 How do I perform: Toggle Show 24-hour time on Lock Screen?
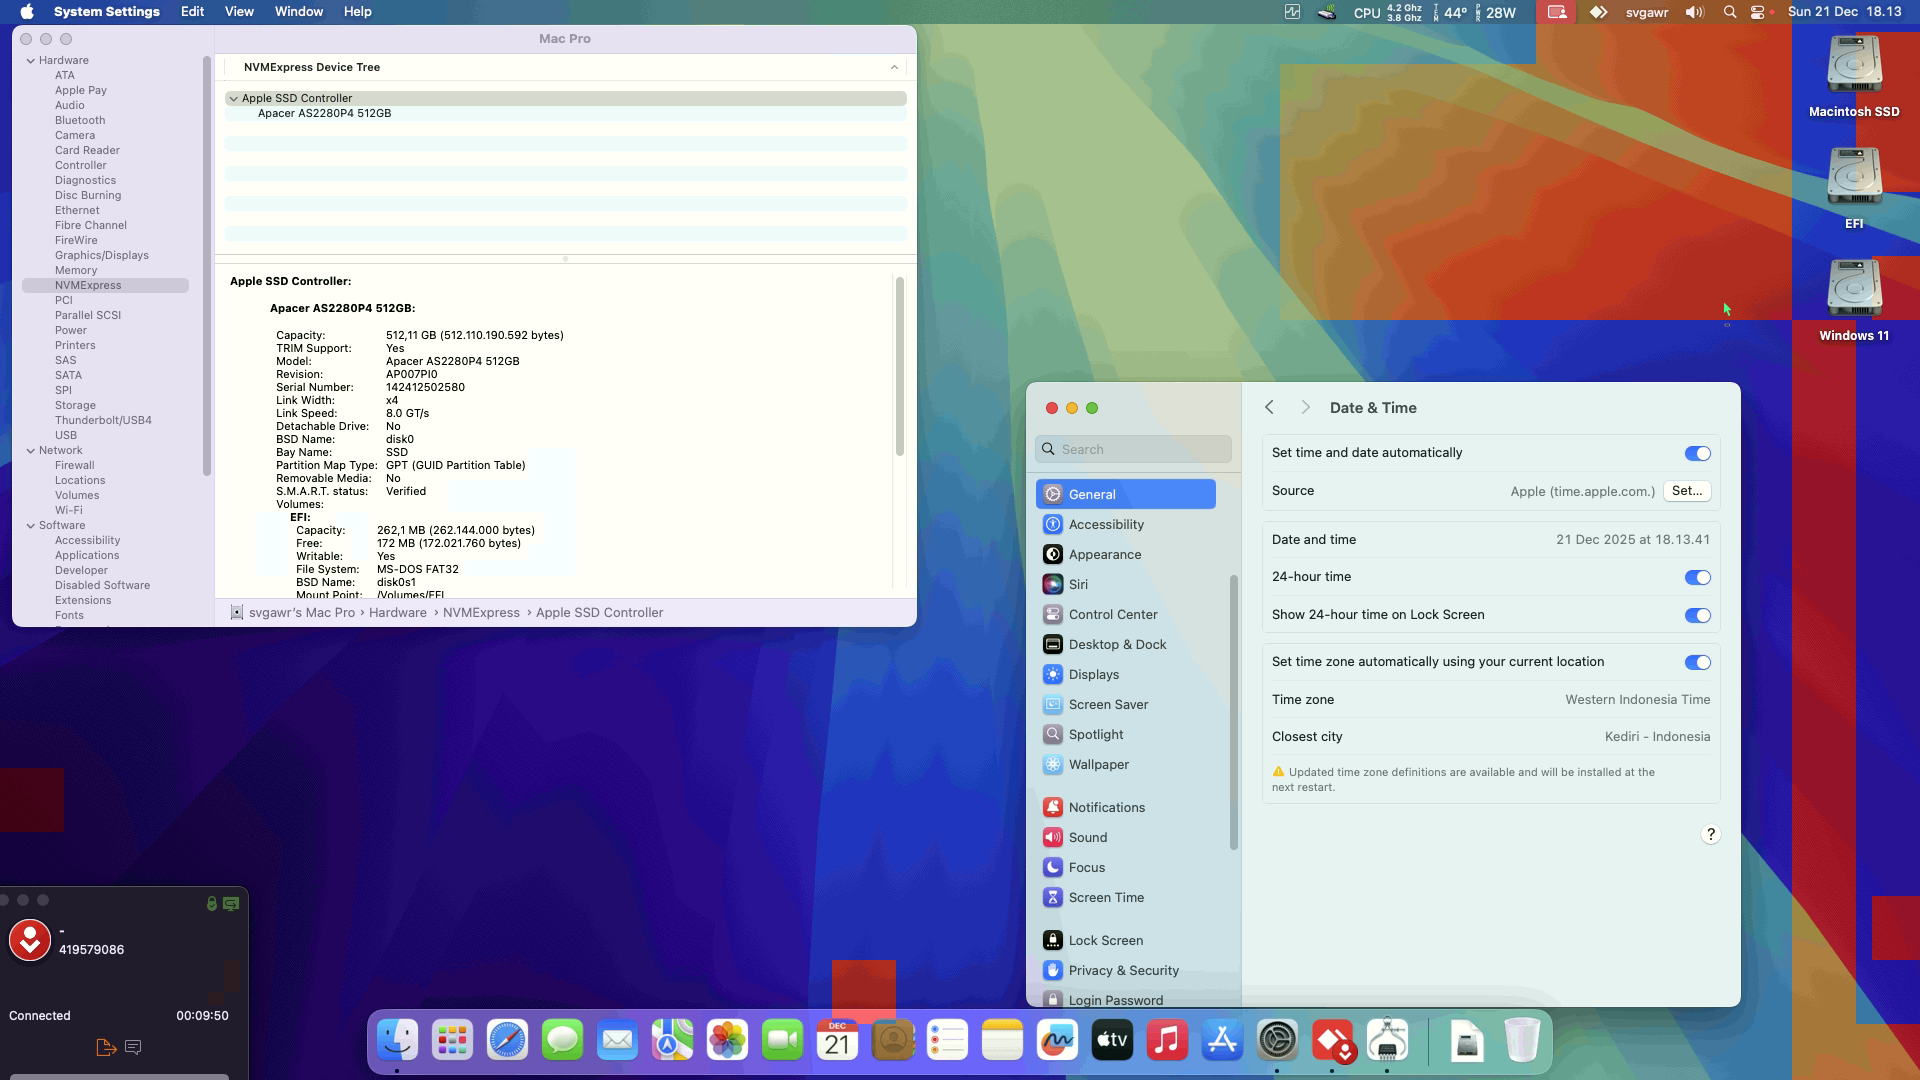(x=1697, y=615)
